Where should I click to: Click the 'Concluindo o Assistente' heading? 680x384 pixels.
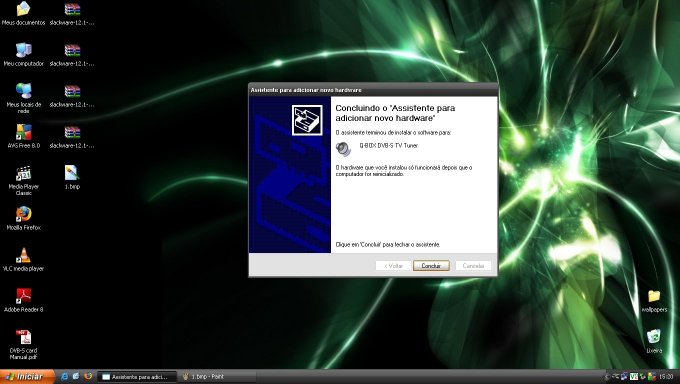pyautogui.click(x=395, y=113)
